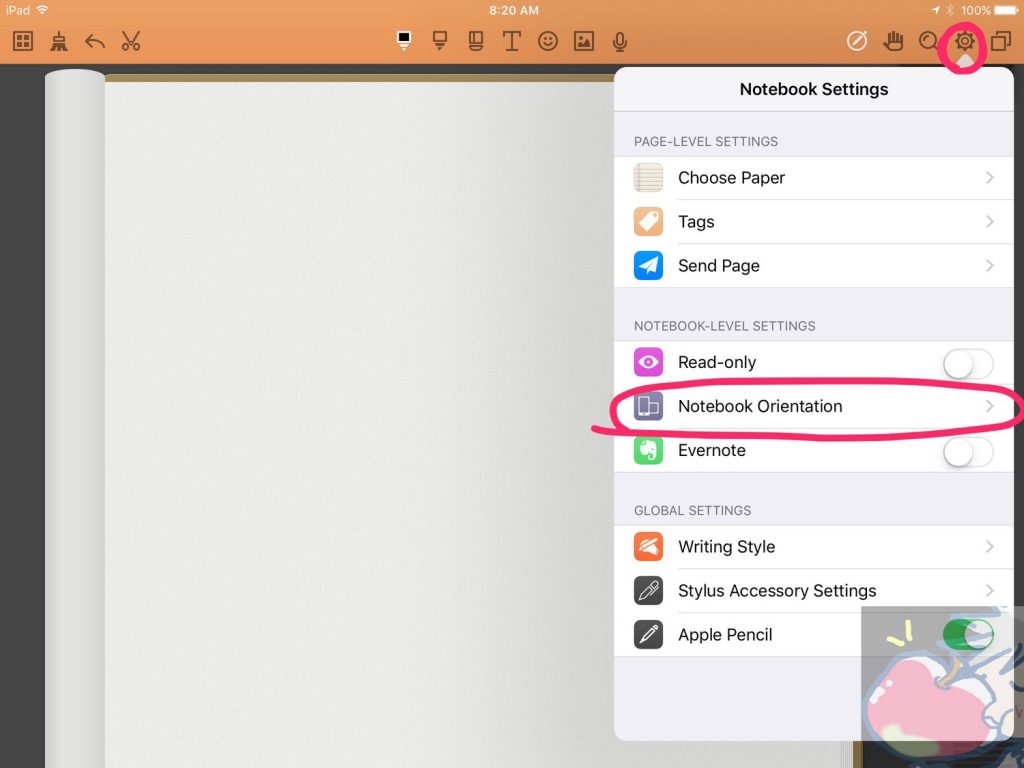Select the highlighter tool
The height and width of the screenshot is (768, 1024).
click(440, 41)
